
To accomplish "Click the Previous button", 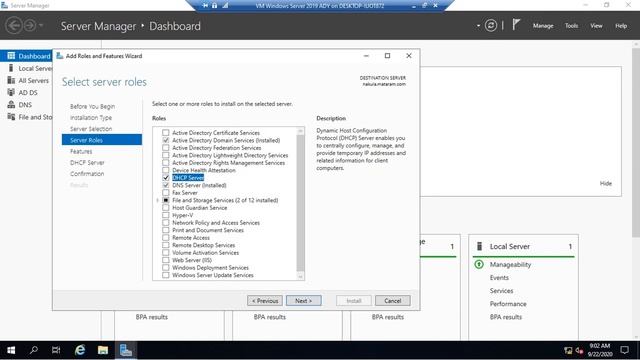I will (264, 301).
